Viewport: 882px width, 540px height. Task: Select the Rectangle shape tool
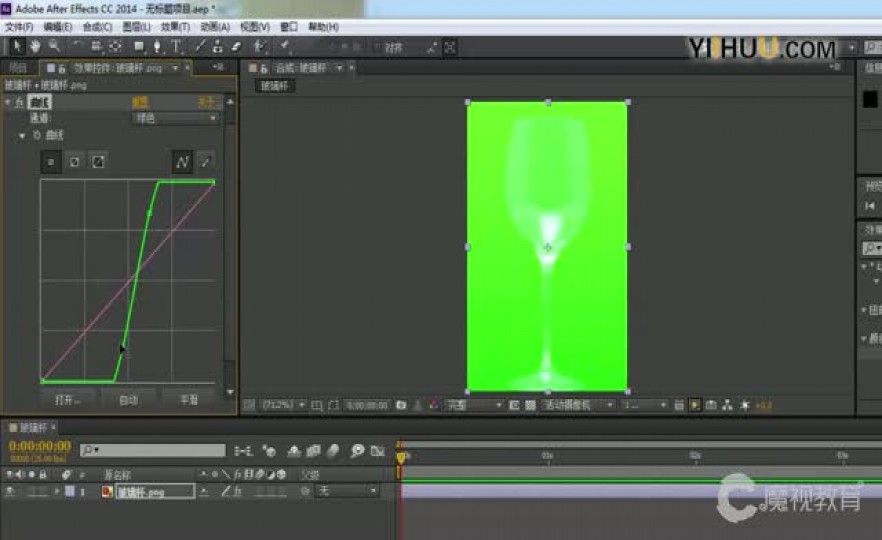(139, 46)
